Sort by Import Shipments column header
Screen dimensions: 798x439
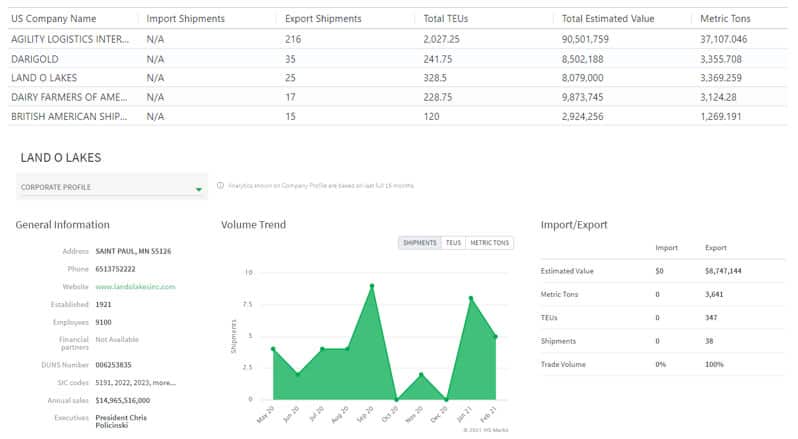(185, 19)
